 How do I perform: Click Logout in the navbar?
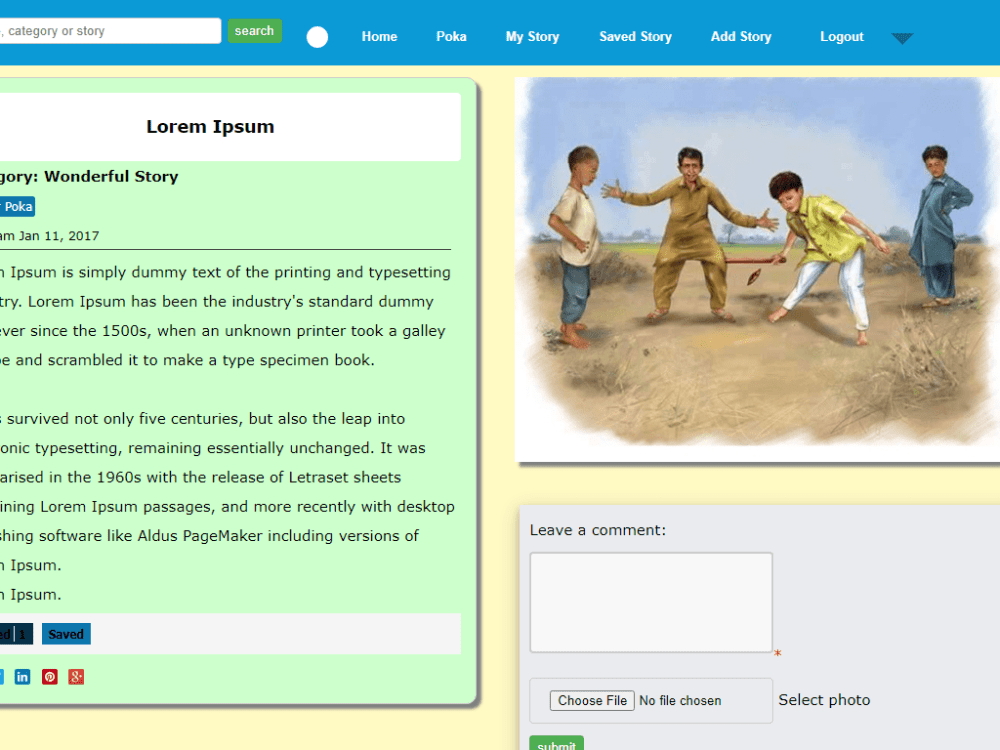[x=842, y=37]
